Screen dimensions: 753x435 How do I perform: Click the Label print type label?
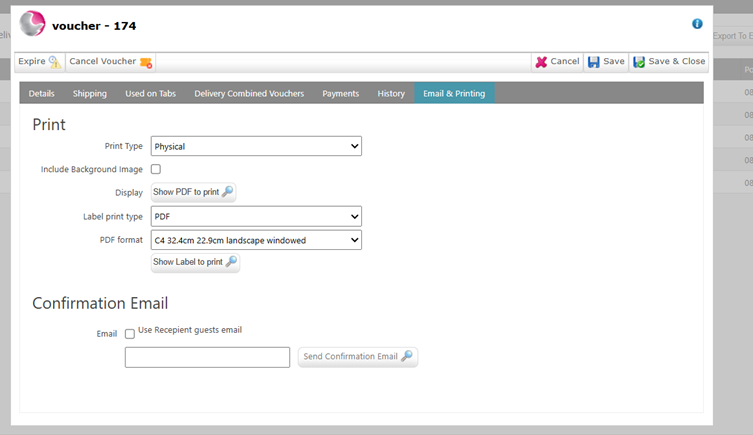[x=113, y=217]
